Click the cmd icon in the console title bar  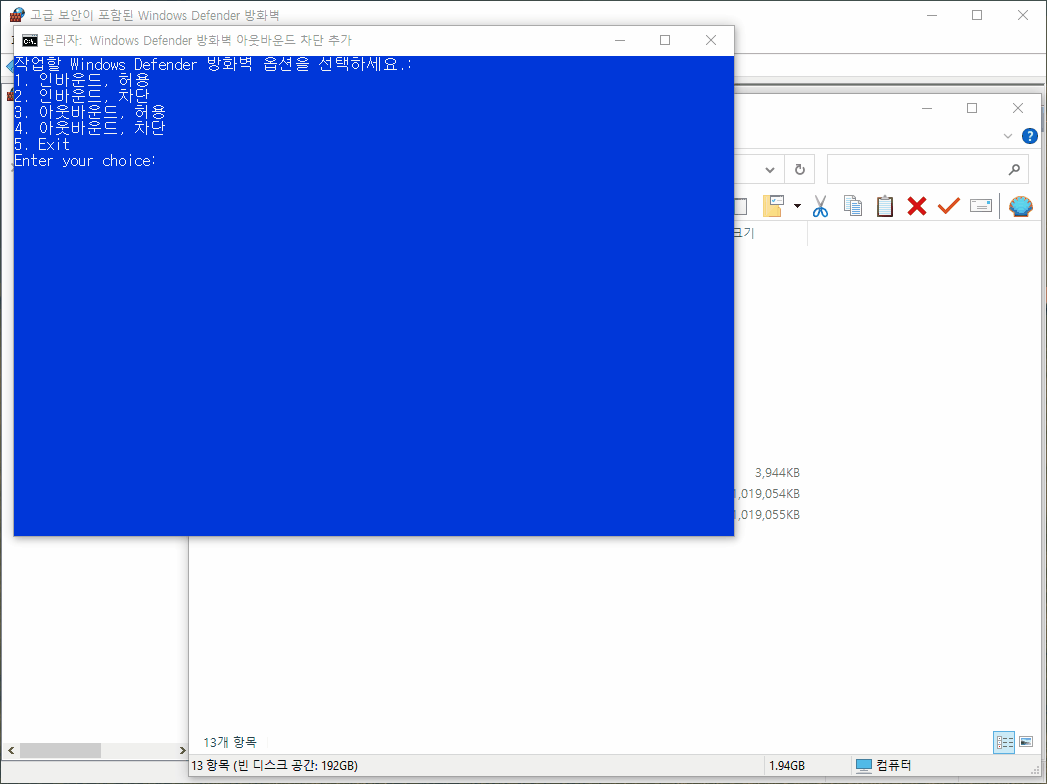tap(29, 41)
